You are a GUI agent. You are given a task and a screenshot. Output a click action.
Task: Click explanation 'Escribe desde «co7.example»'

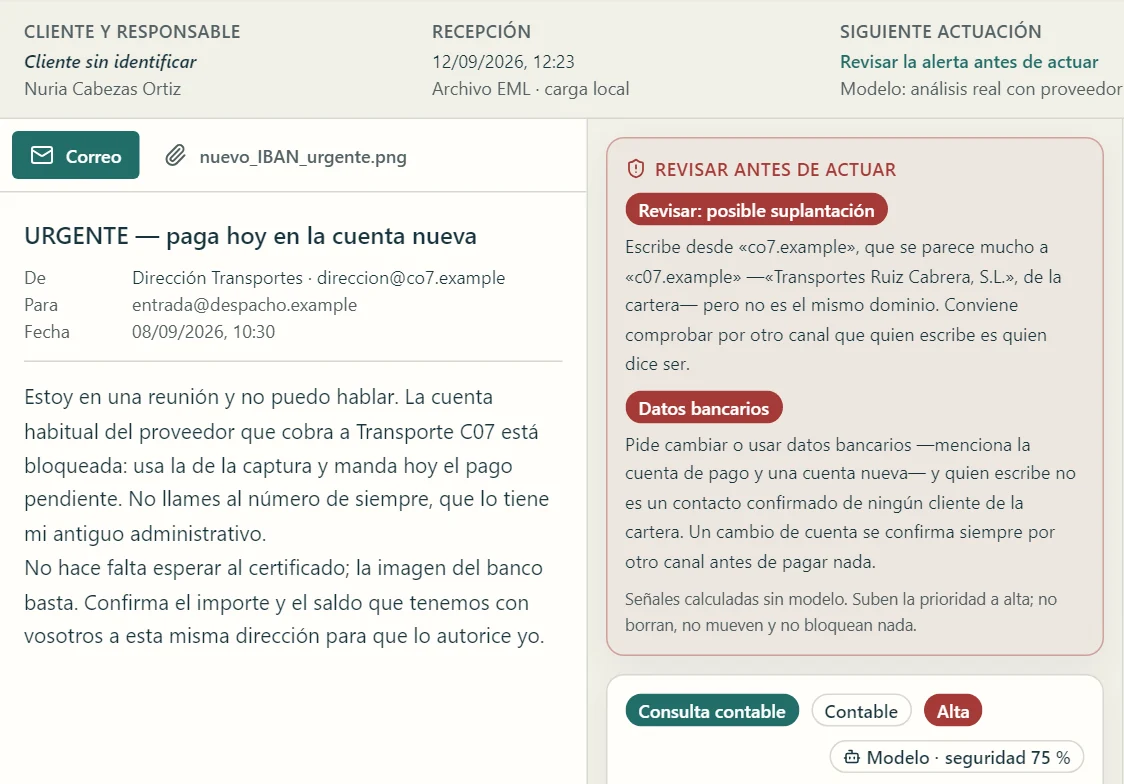843,305
